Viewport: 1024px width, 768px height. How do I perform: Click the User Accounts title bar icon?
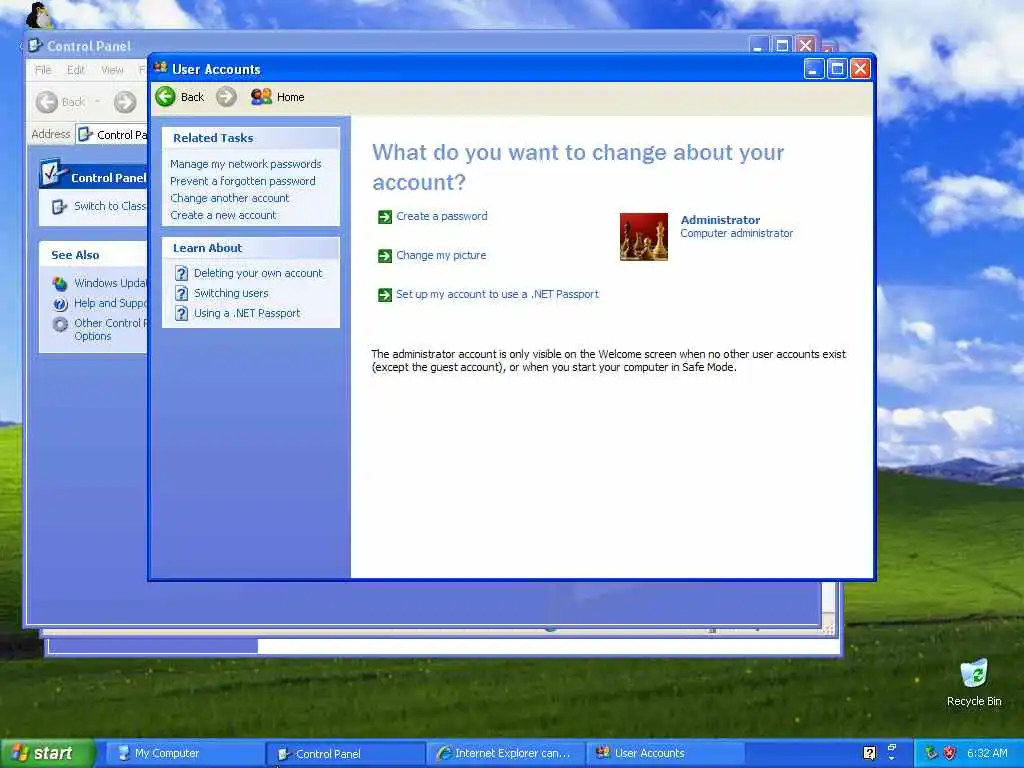coord(161,68)
